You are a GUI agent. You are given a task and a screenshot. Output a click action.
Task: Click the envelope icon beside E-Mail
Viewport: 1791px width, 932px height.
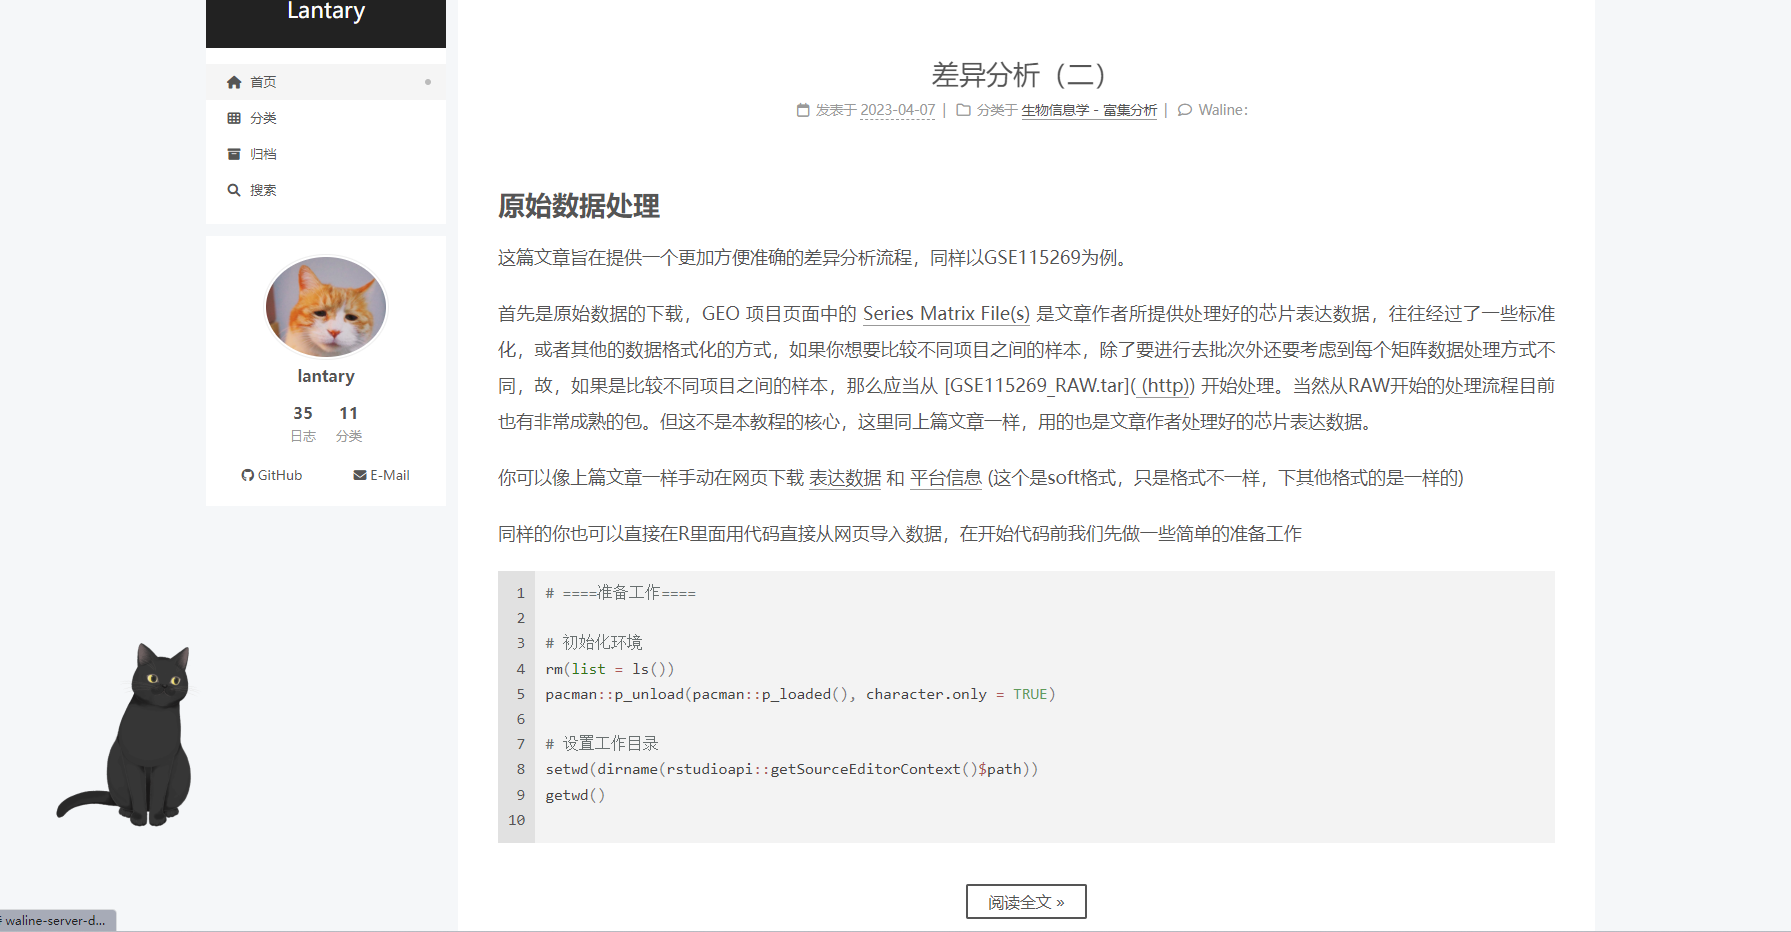[360, 474]
